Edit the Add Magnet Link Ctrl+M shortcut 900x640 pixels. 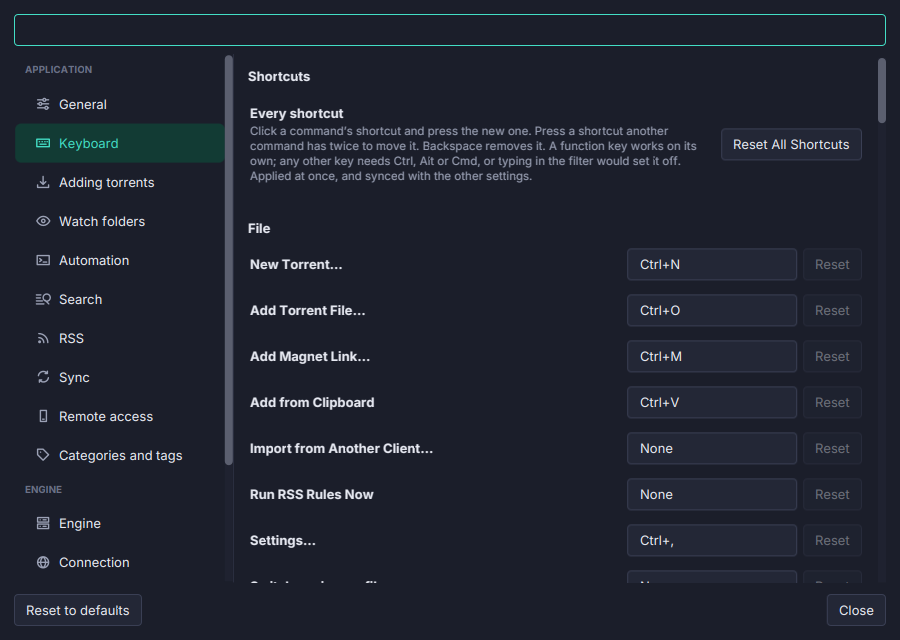tap(712, 356)
